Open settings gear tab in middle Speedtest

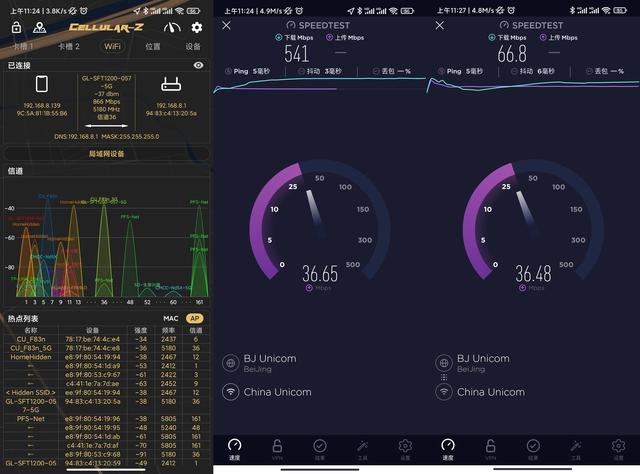(x=405, y=450)
